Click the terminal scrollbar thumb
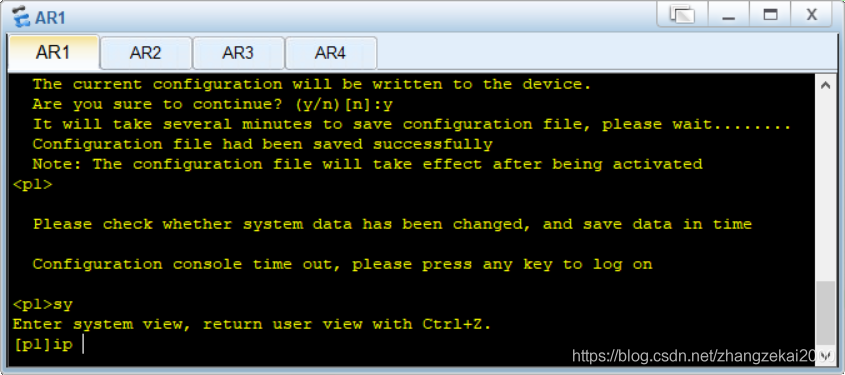This screenshot has width=845, height=375. [x=825, y=314]
